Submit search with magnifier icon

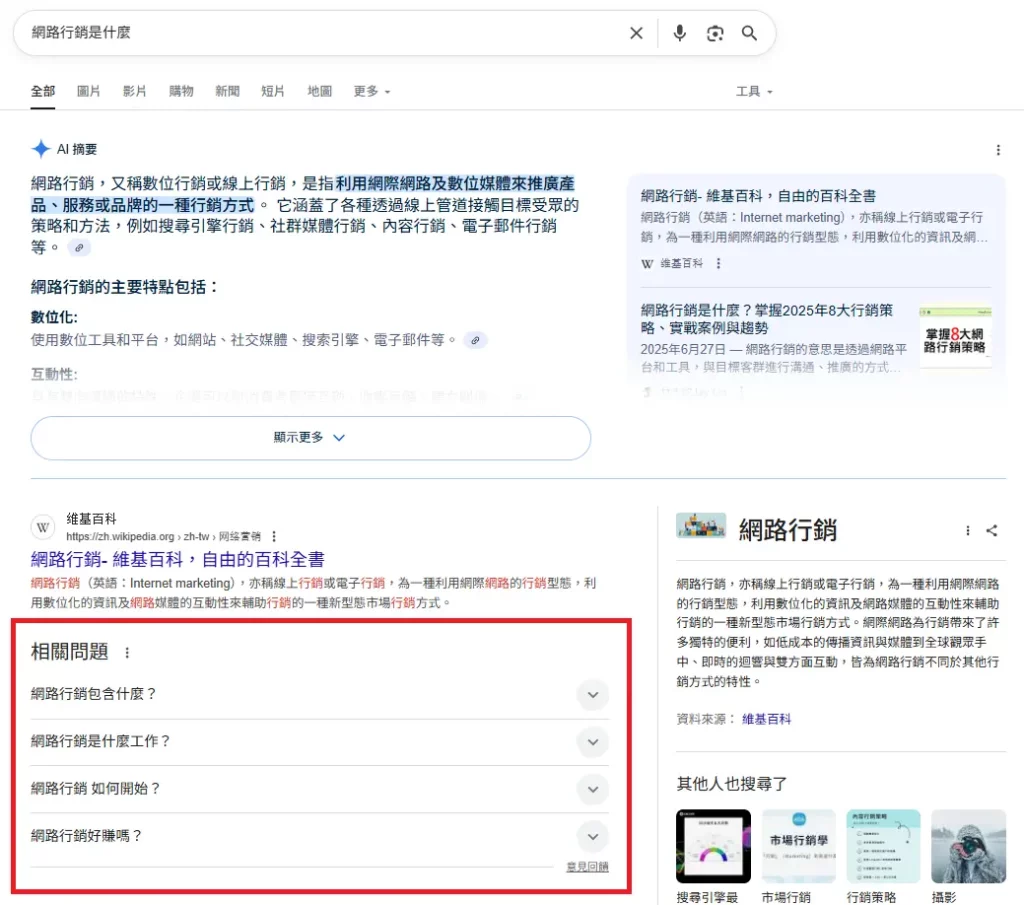coord(749,33)
